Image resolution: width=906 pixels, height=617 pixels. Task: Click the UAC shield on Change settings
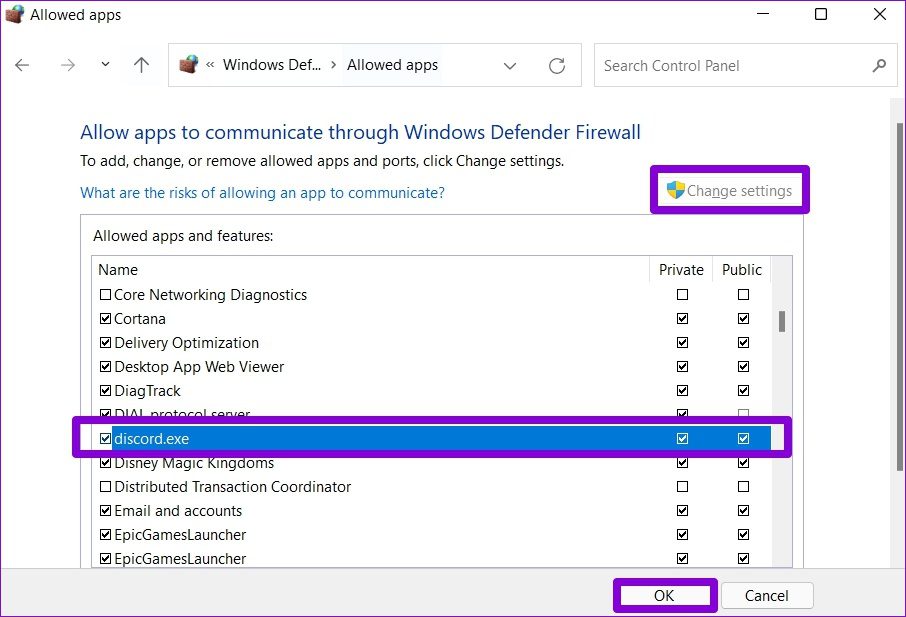[x=675, y=188]
